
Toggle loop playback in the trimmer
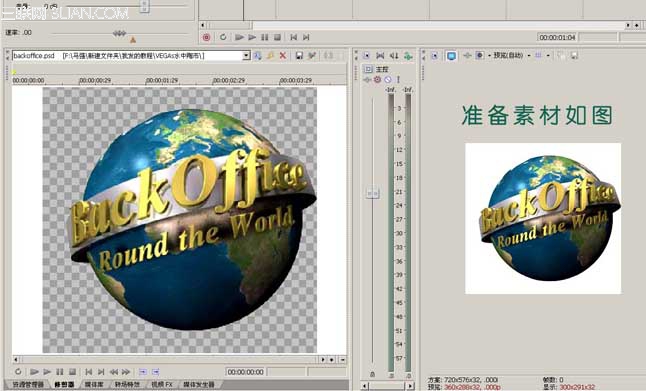(18, 372)
